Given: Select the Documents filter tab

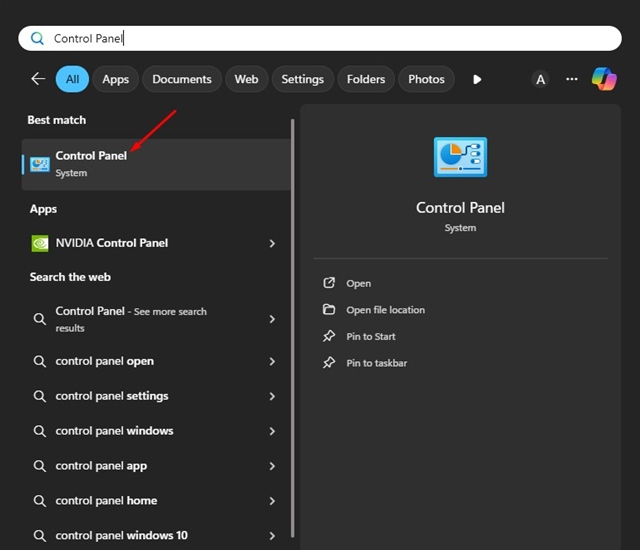Looking at the screenshot, I should [182, 79].
